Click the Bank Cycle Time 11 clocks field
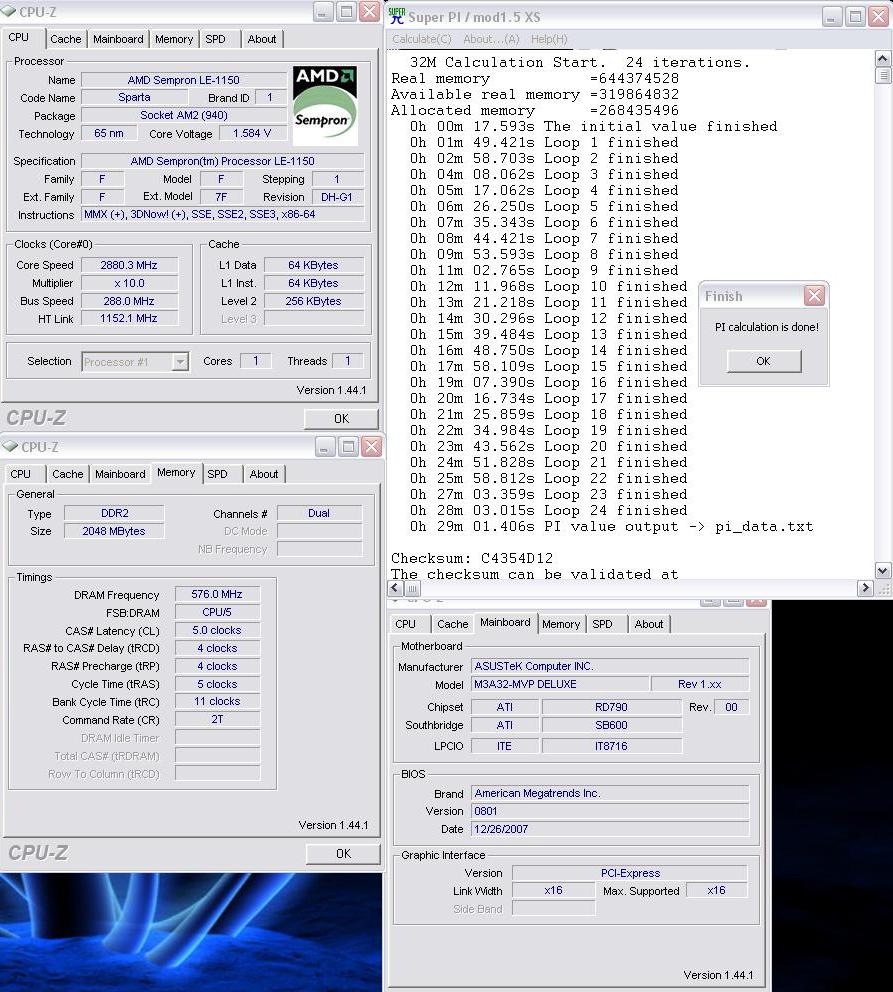 coord(217,702)
